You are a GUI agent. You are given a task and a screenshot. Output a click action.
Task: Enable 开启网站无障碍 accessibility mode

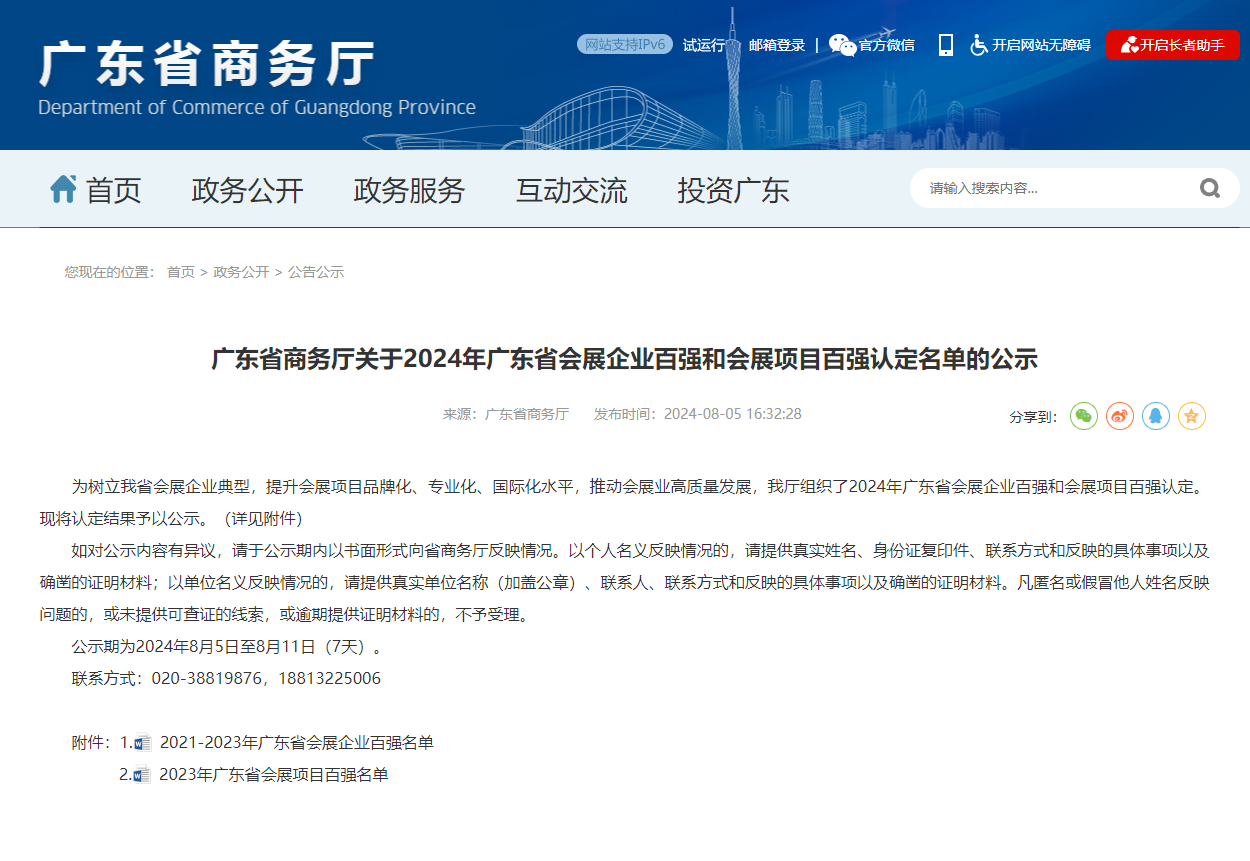pyautogui.click(x=1030, y=45)
